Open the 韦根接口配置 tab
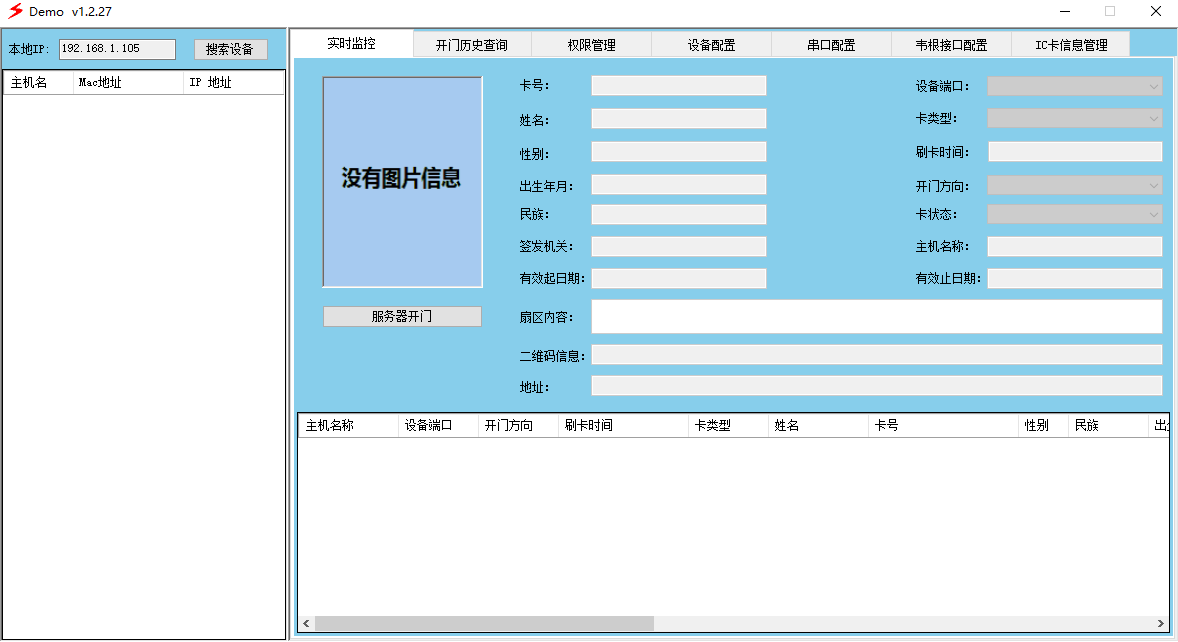1178x642 pixels. point(951,45)
